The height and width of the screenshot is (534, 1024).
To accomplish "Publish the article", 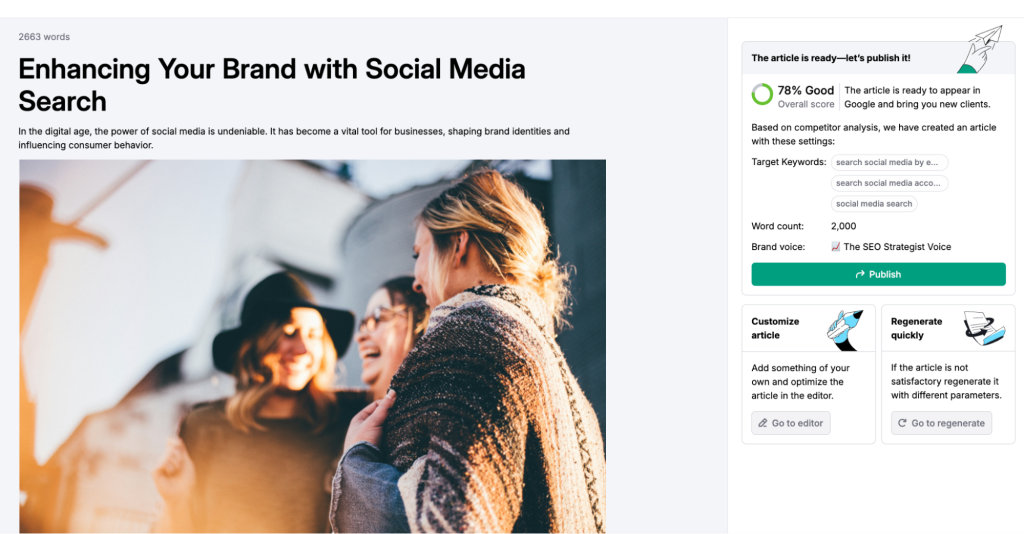I will pos(878,274).
